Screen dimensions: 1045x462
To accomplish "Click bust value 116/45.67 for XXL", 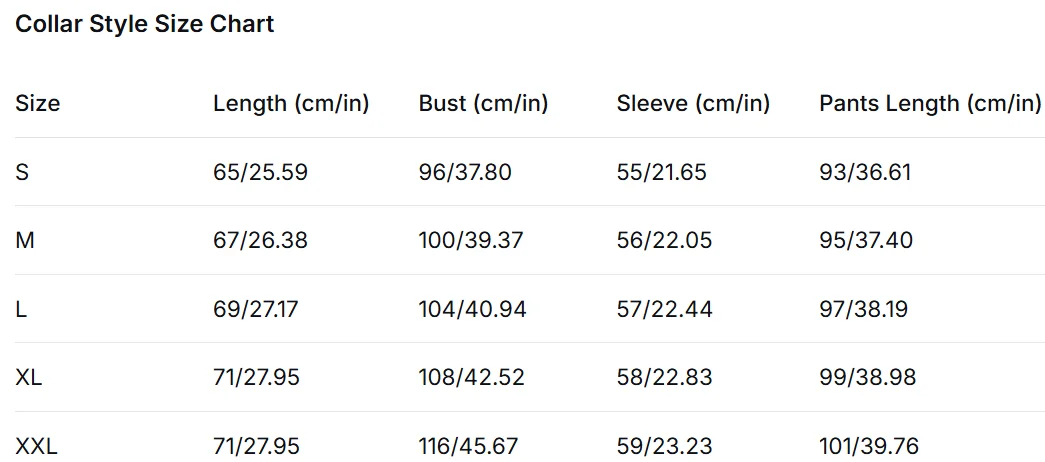I will 468,445.
